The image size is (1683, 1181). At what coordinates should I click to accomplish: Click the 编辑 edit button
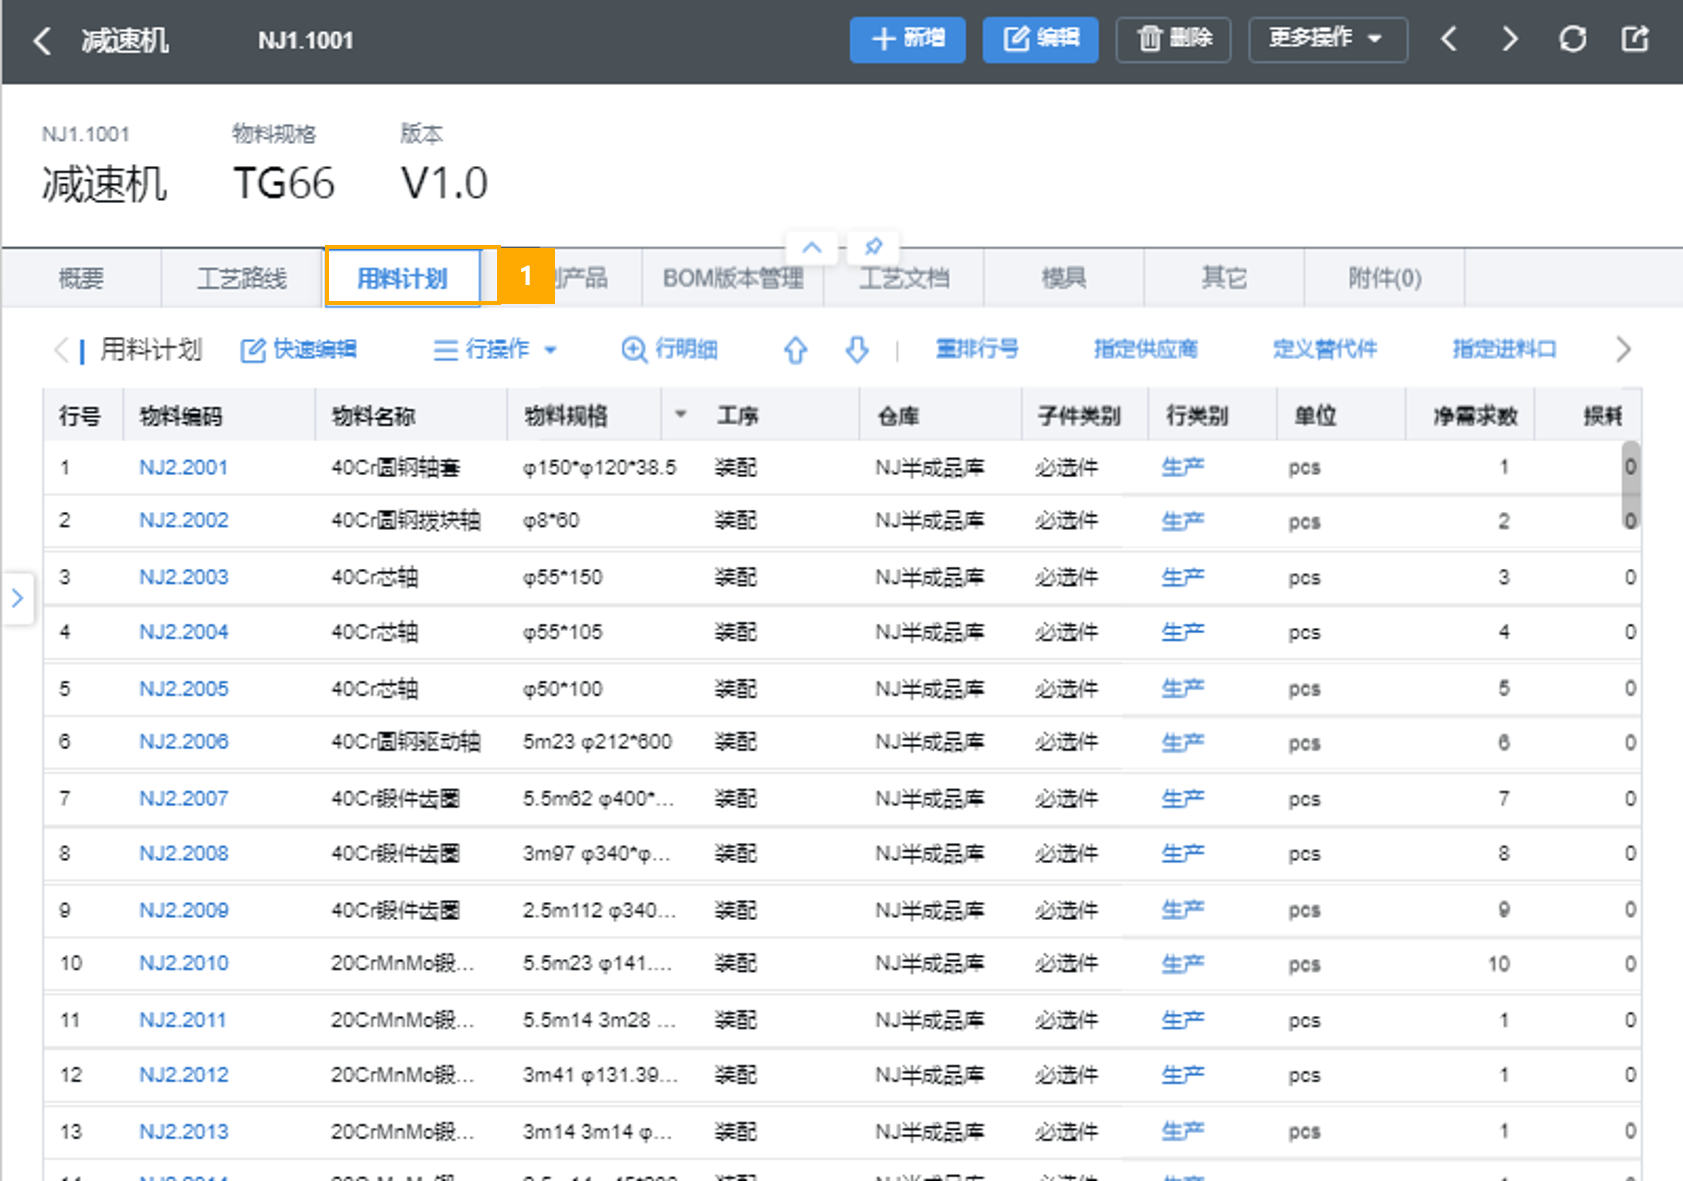point(1040,39)
